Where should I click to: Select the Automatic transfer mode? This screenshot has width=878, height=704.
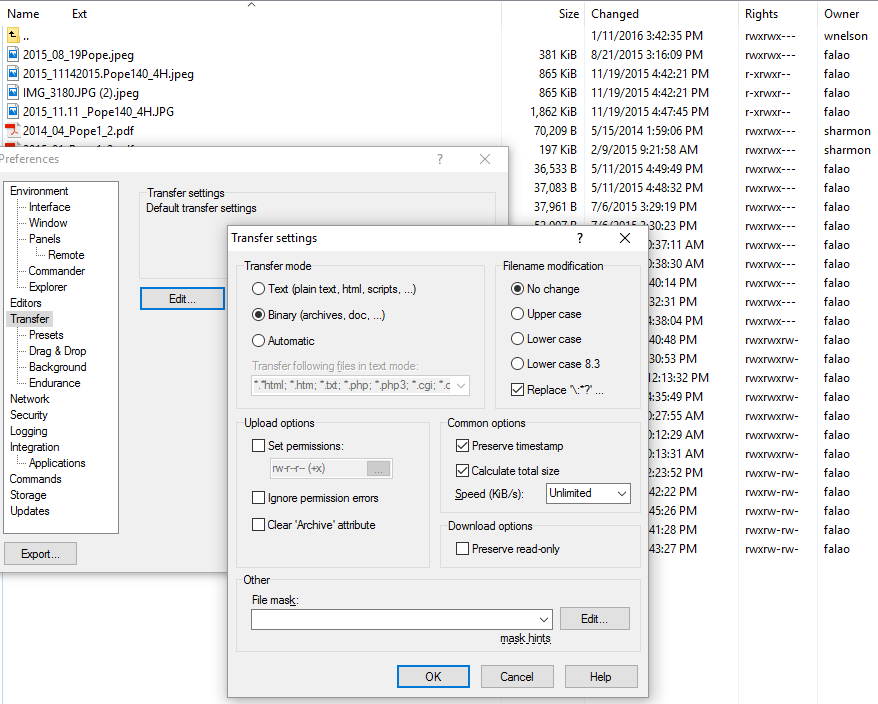click(x=259, y=341)
